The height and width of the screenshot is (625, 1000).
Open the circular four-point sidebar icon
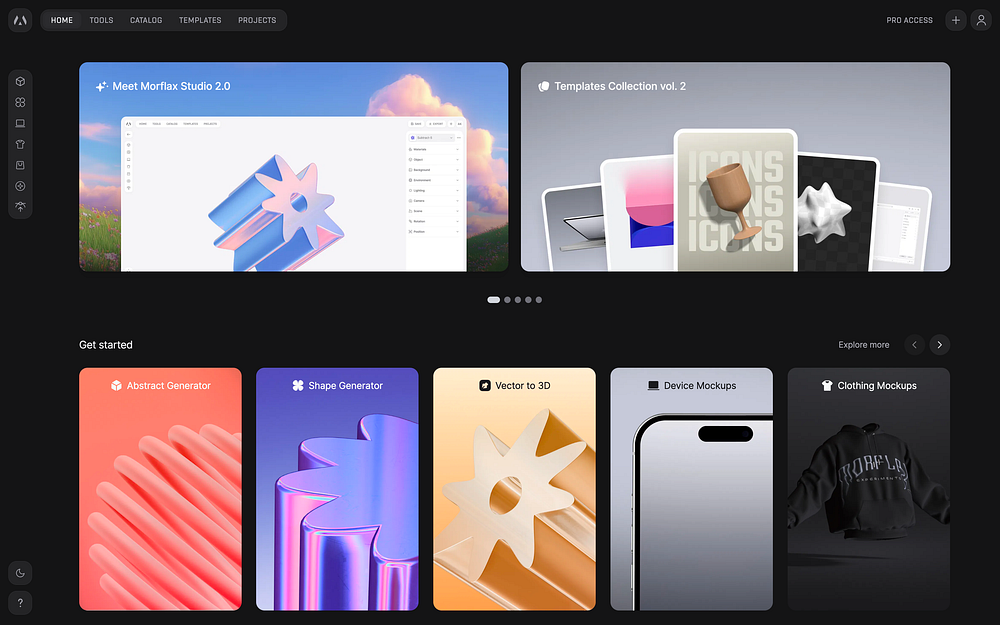(20, 186)
